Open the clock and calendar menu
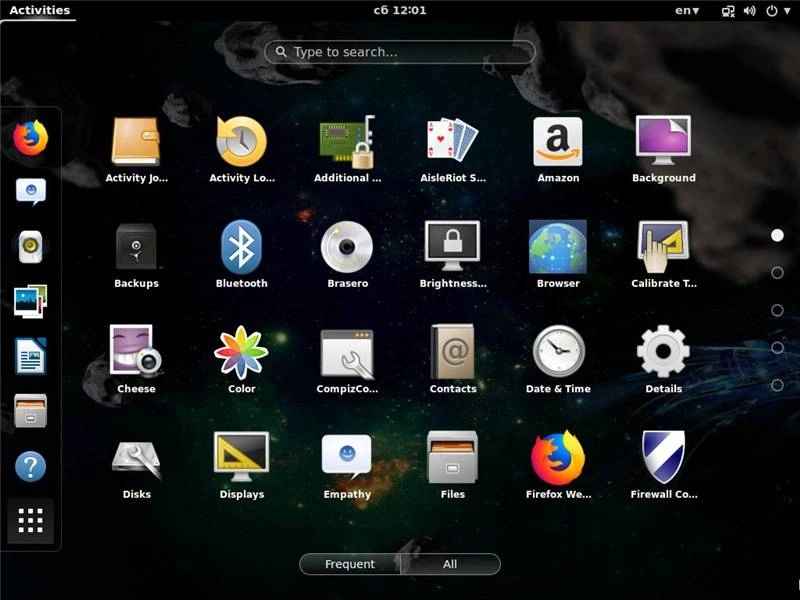 point(399,10)
